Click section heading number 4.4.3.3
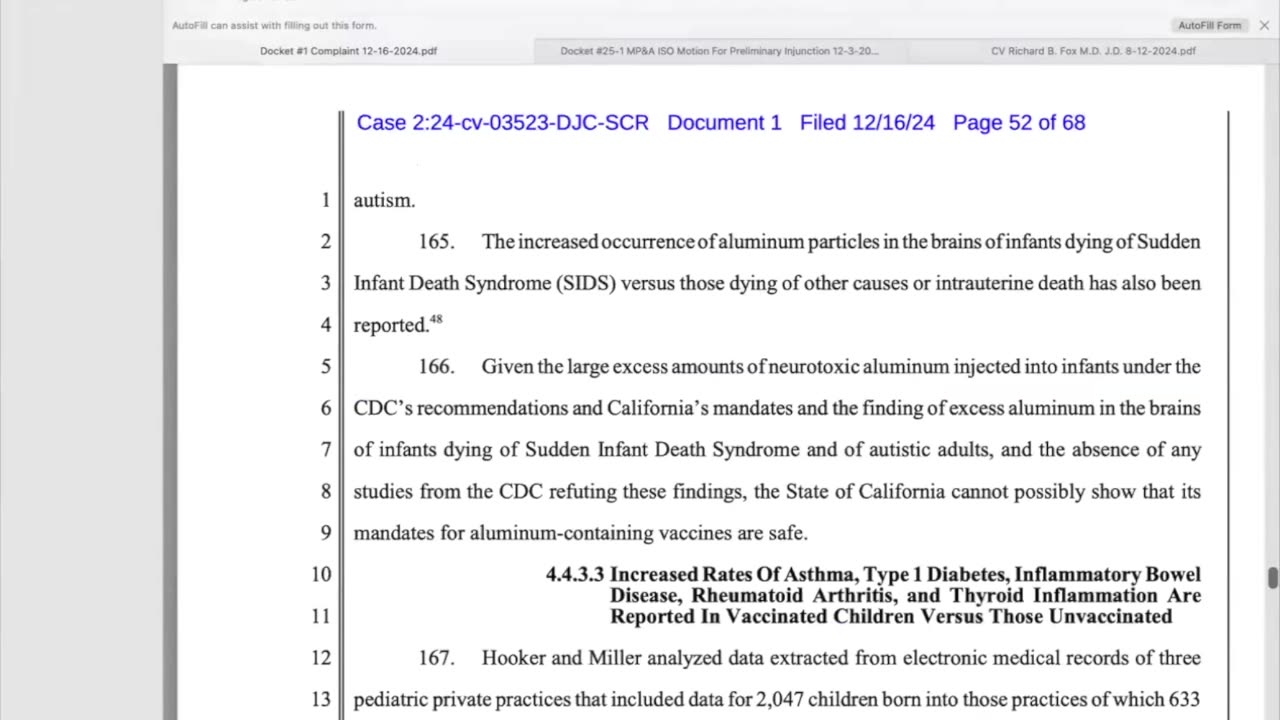The height and width of the screenshot is (720, 1280). [x=574, y=574]
